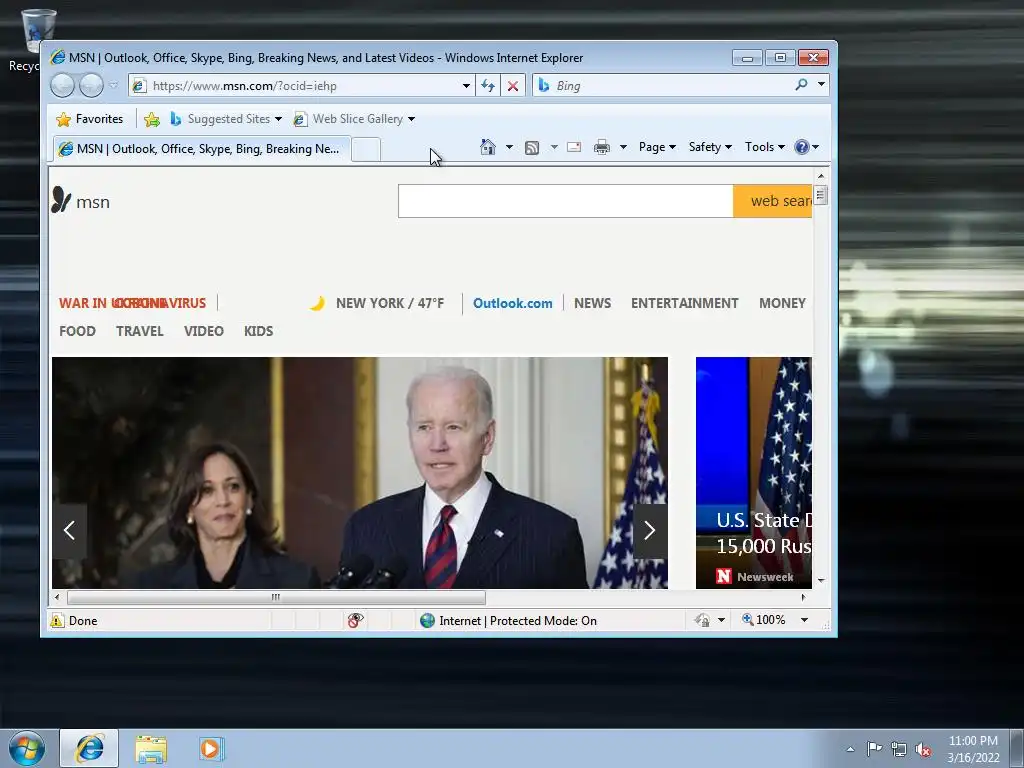Viewport: 1024px width, 768px height.
Task: Click the muted volume tray icon
Action: (x=923, y=749)
